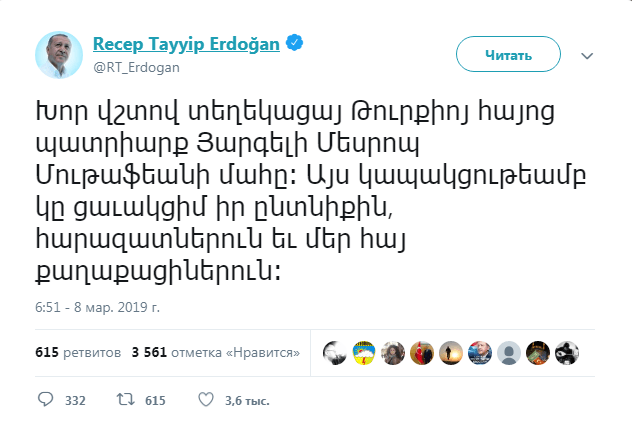
Task: Show the 3 561 «Нравится» likes list
Action: [217, 352]
